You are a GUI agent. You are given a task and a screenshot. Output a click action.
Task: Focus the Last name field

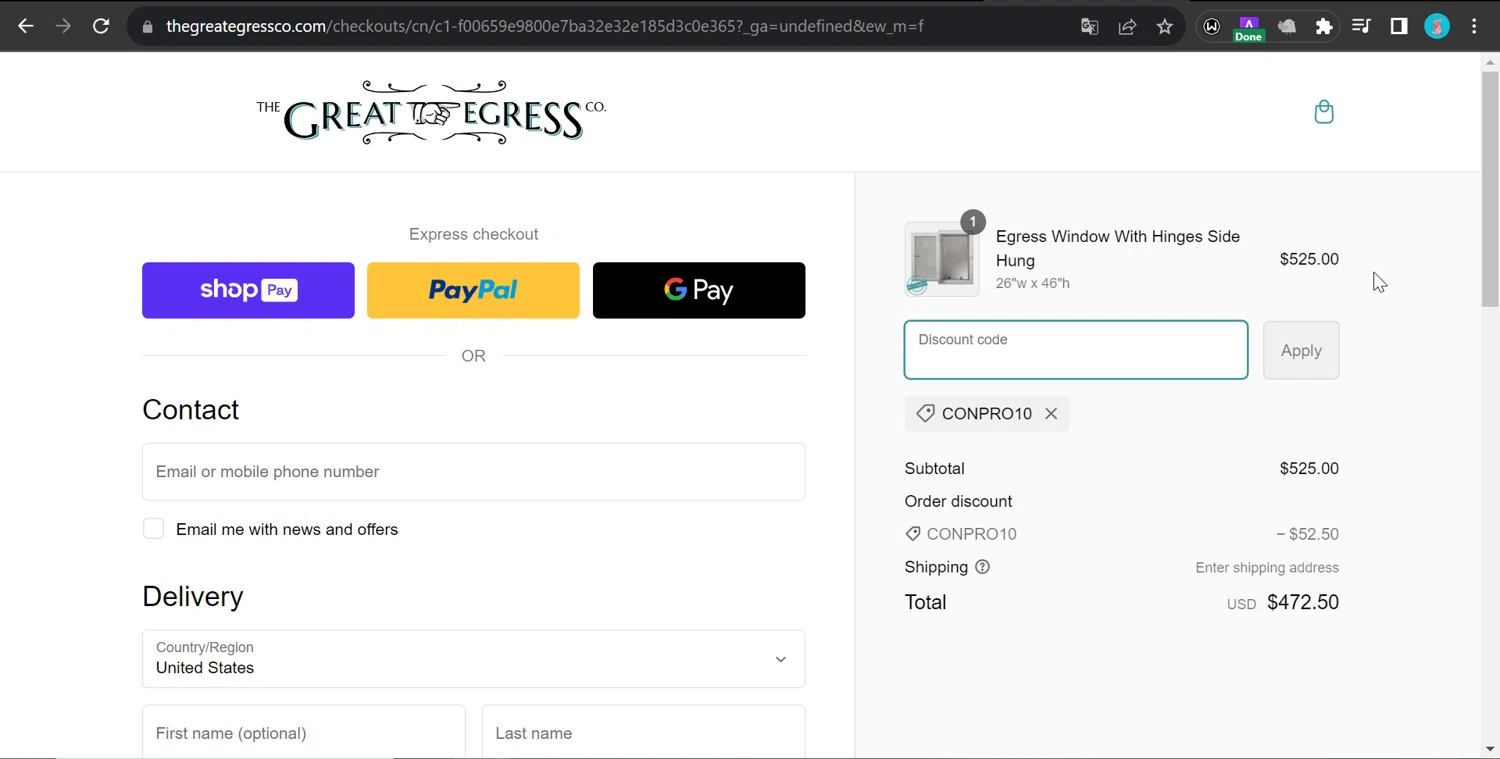pyautogui.click(x=644, y=732)
